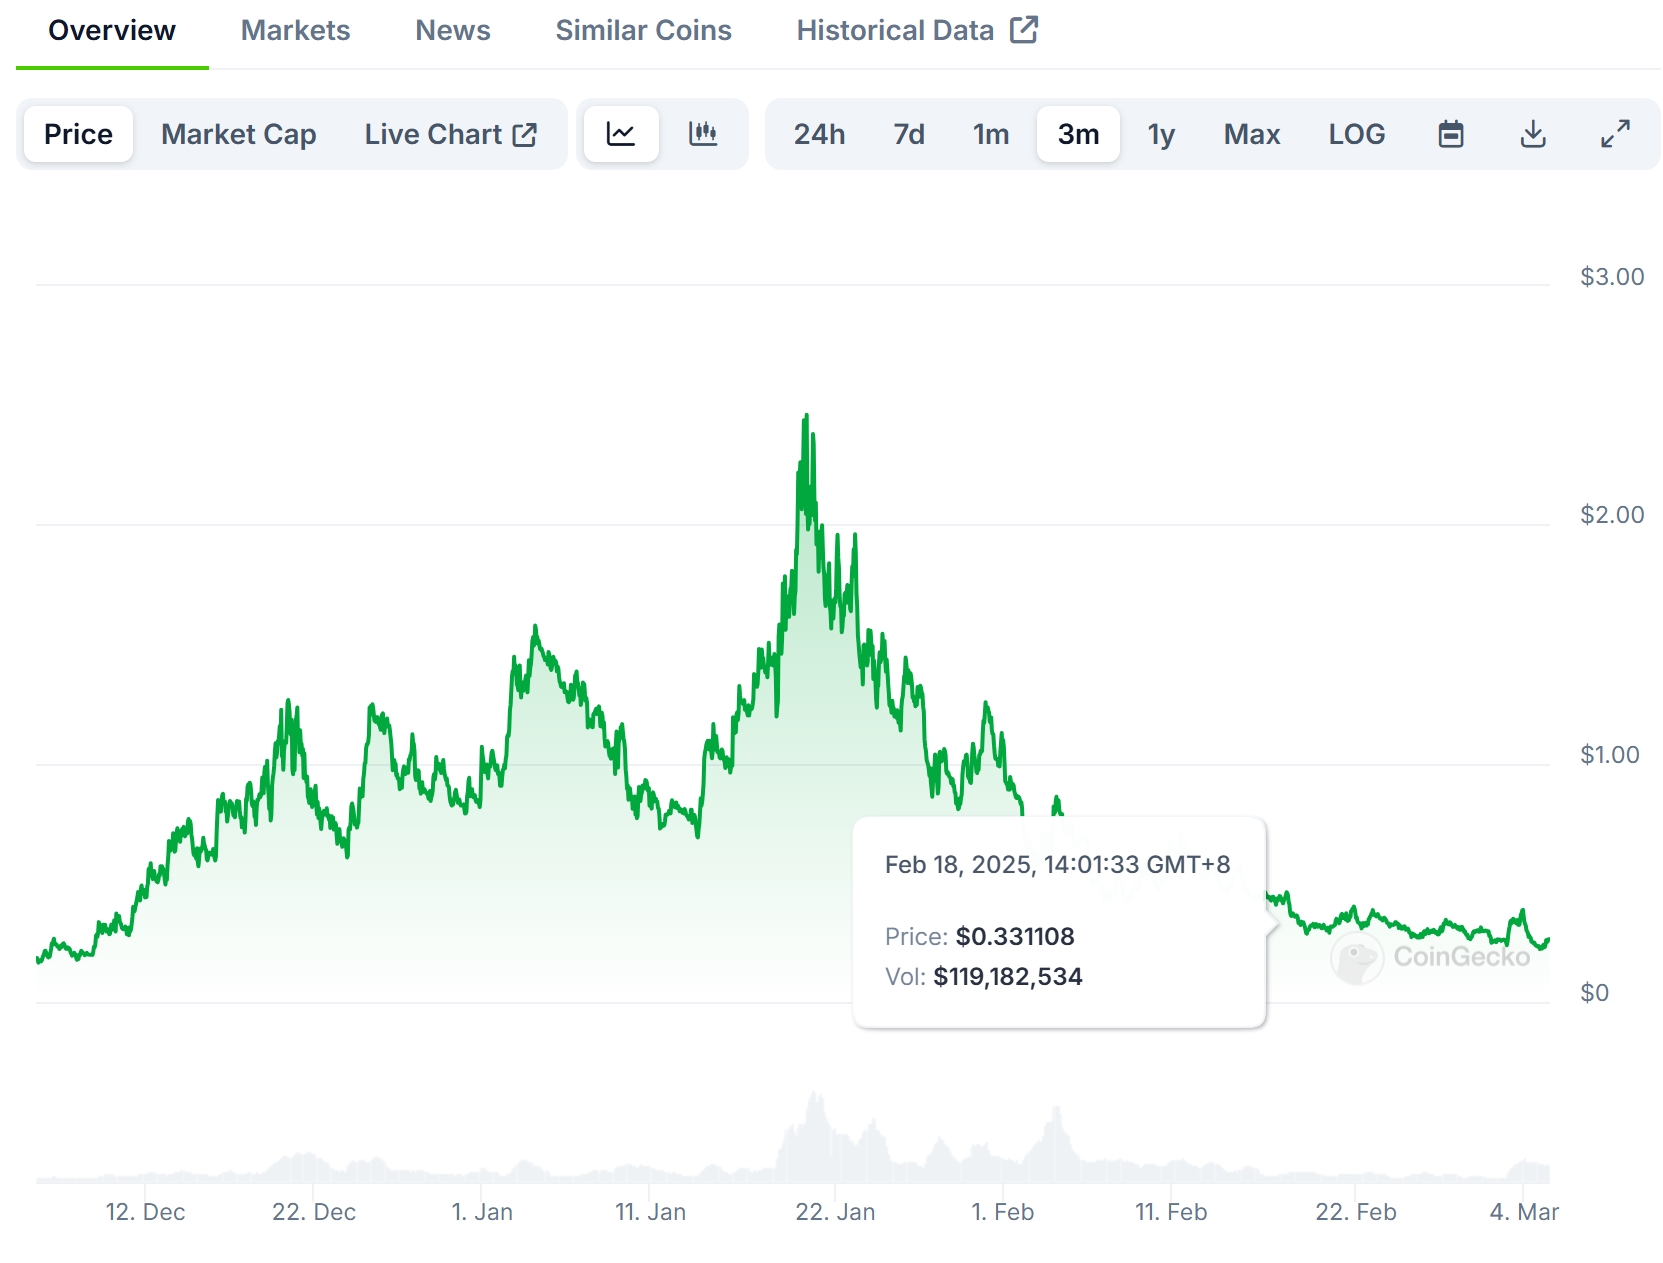Click tooltip price $0.331108
Image resolution: width=1663 pixels, height=1263 pixels.
point(1015,937)
